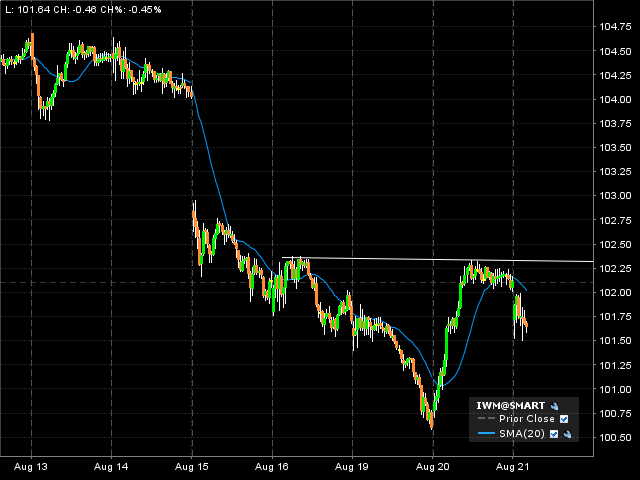The height and width of the screenshot is (480, 640).
Task: Click the 102.50 price axis label
Action: tap(615, 244)
